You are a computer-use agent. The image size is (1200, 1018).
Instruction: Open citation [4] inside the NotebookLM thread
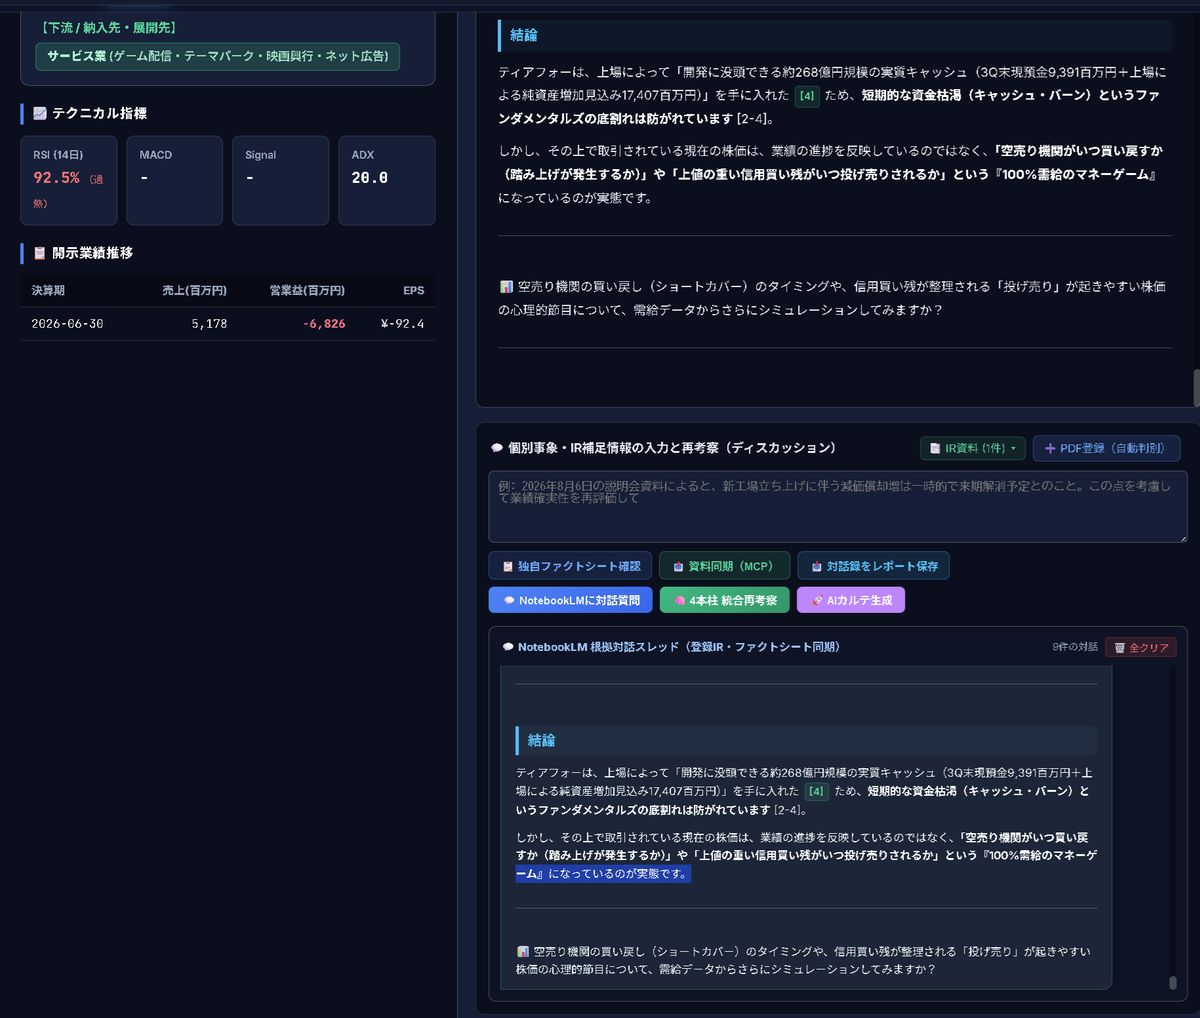[817, 791]
